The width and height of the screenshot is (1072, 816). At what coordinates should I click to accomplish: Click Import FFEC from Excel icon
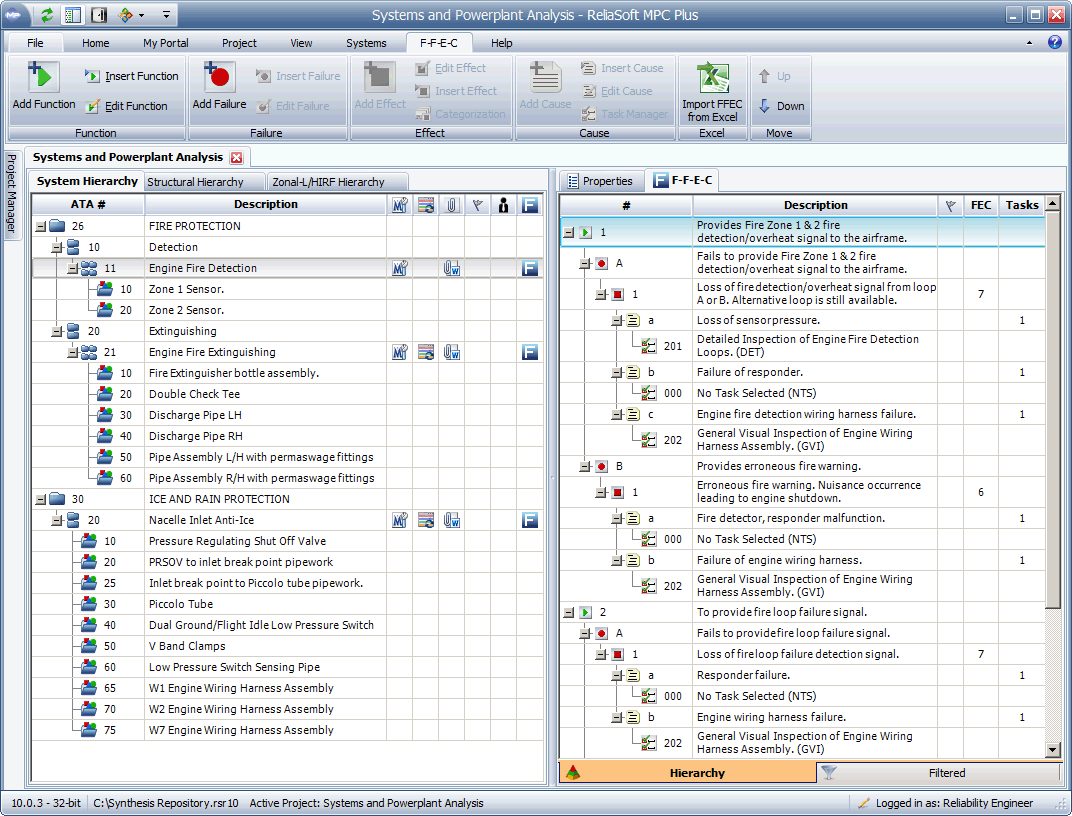[x=712, y=79]
